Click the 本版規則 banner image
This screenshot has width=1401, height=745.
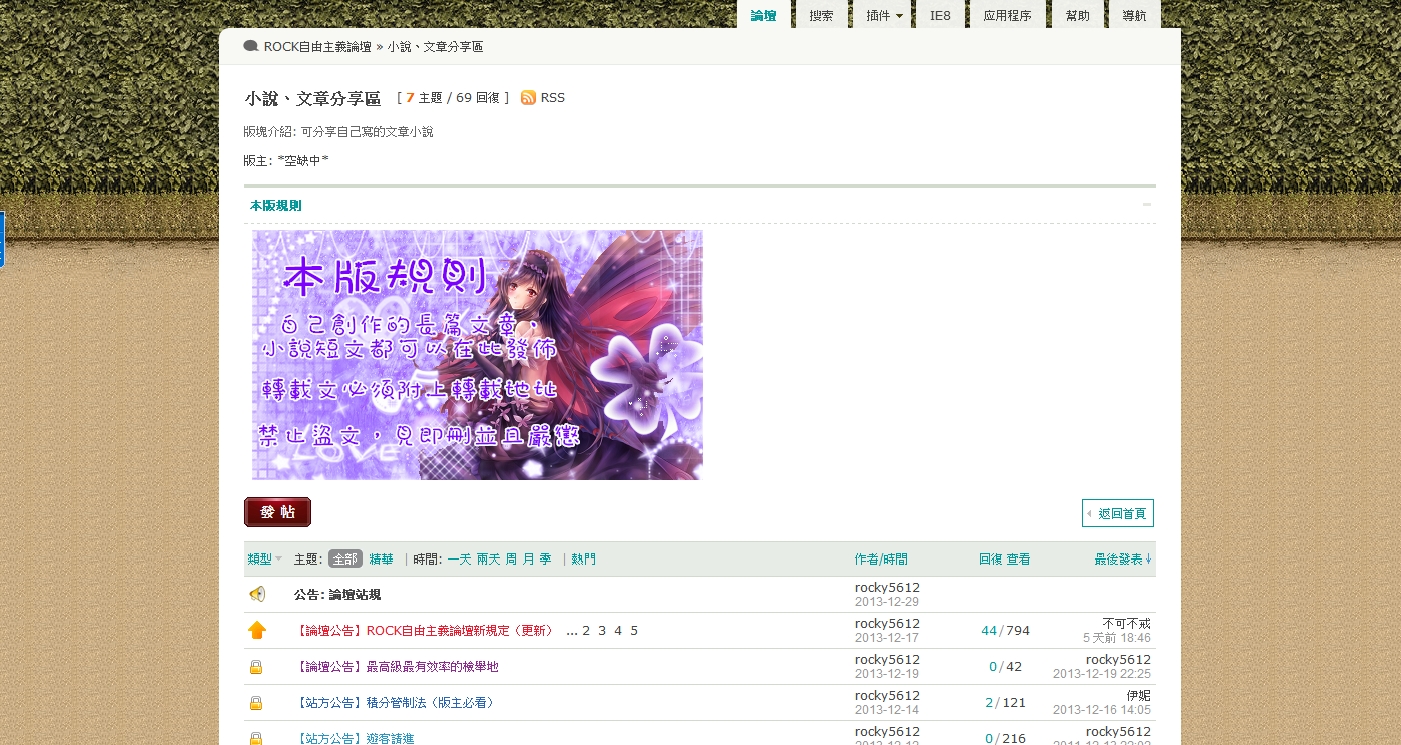477,355
